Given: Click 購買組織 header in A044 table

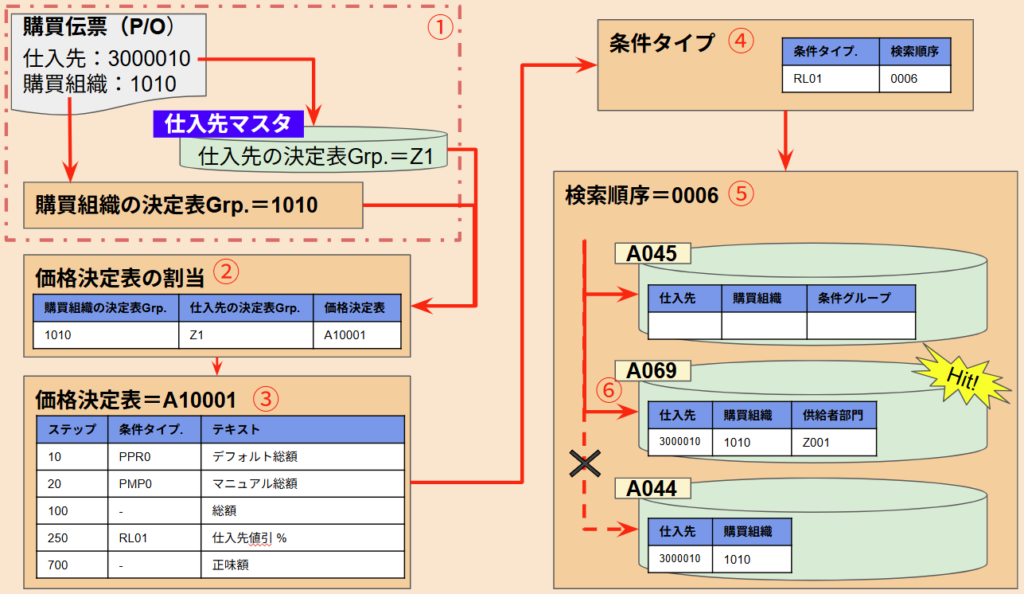Looking at the screenshot, I should 752,532.
